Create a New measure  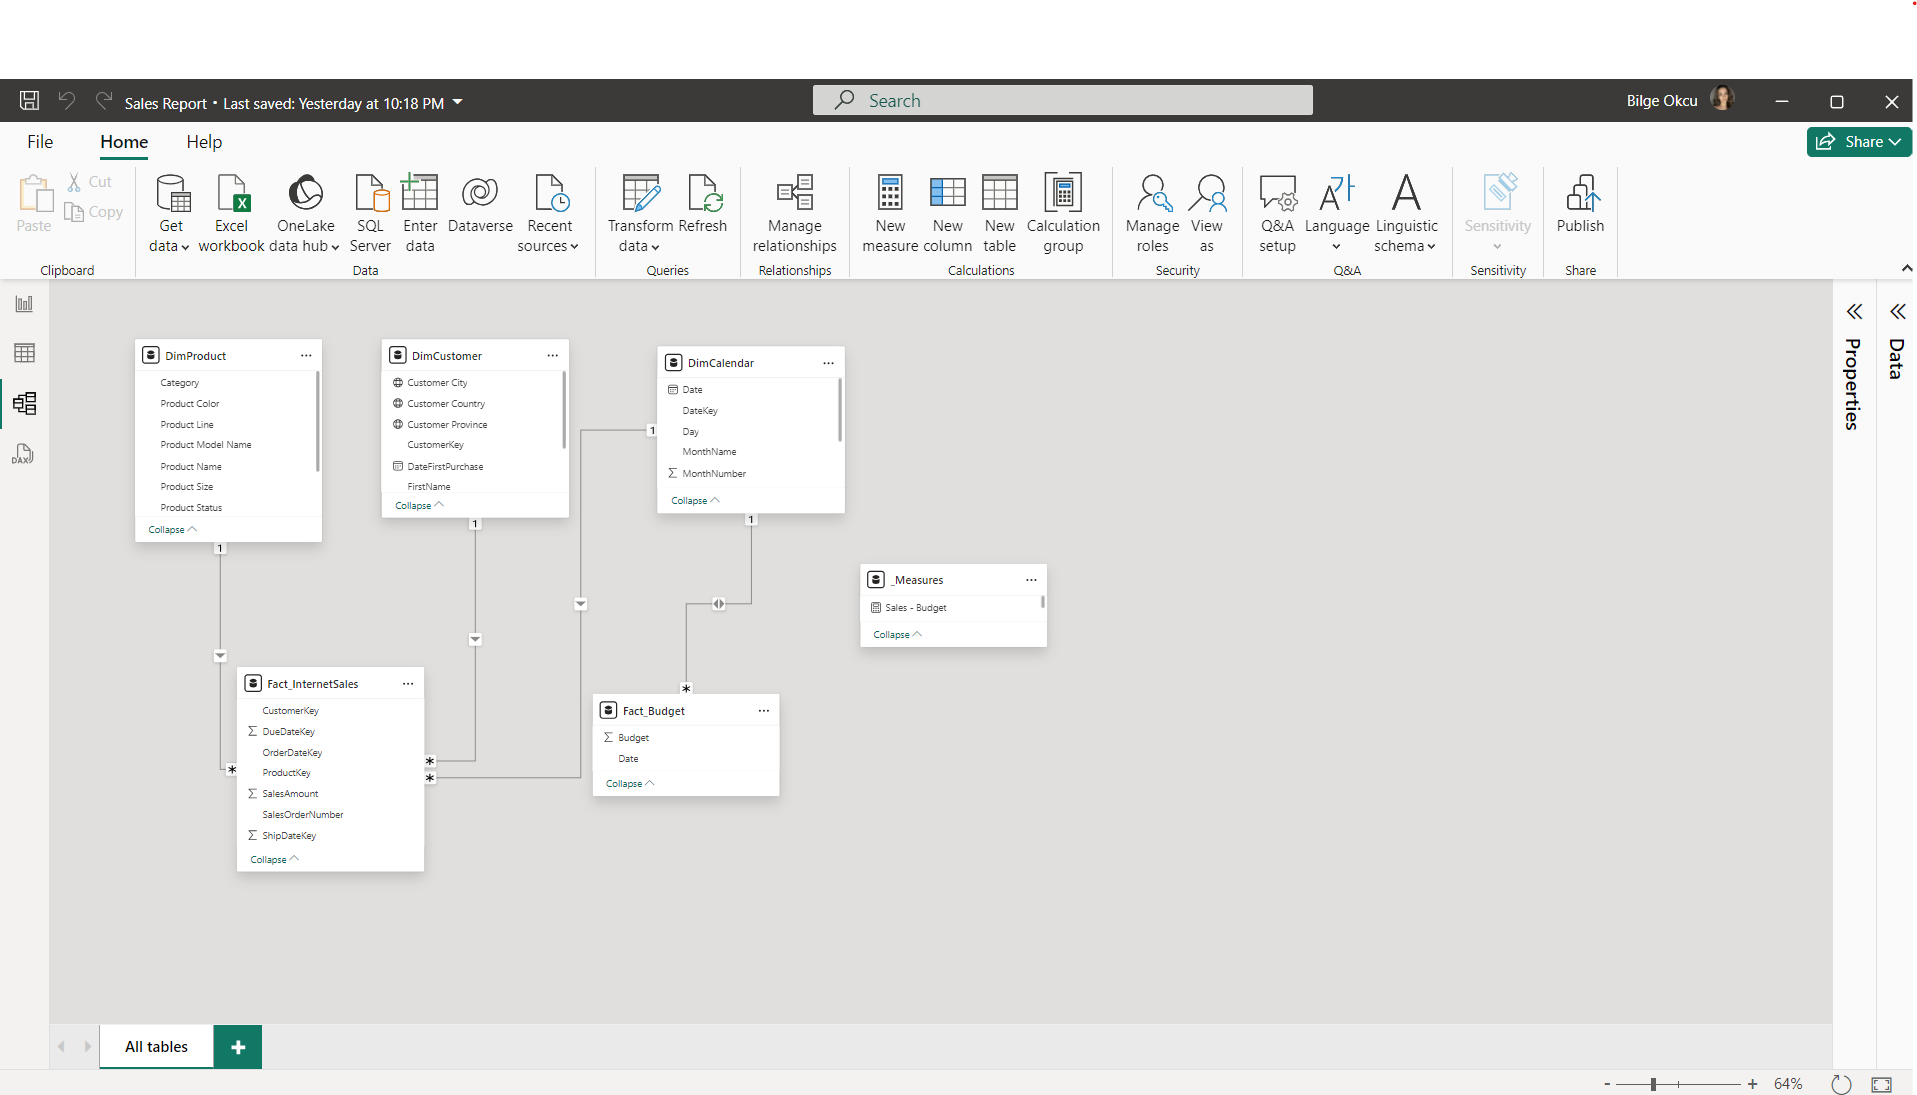(889, 210)
